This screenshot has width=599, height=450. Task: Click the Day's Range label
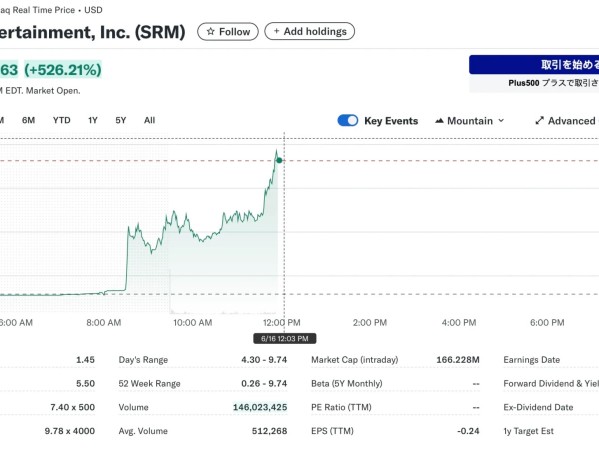point(143,360)
